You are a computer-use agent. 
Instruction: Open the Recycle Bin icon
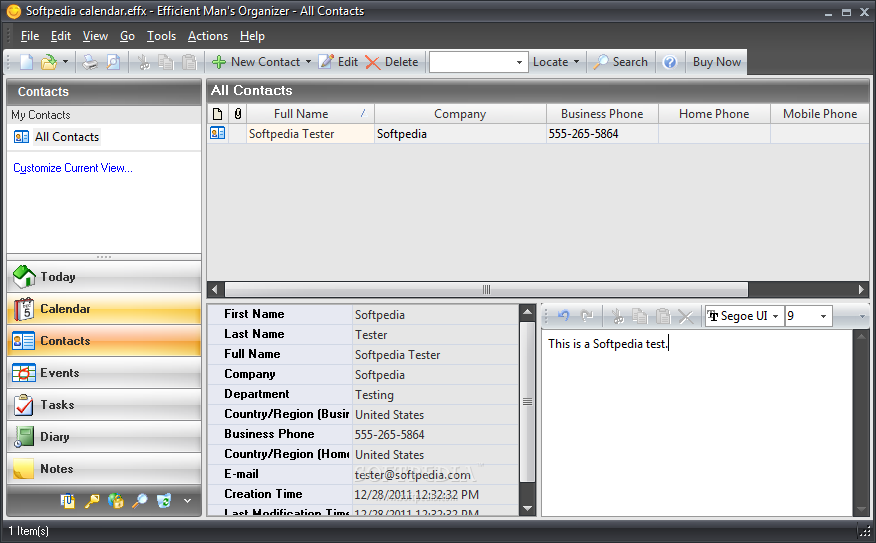[x=164, y=501]
